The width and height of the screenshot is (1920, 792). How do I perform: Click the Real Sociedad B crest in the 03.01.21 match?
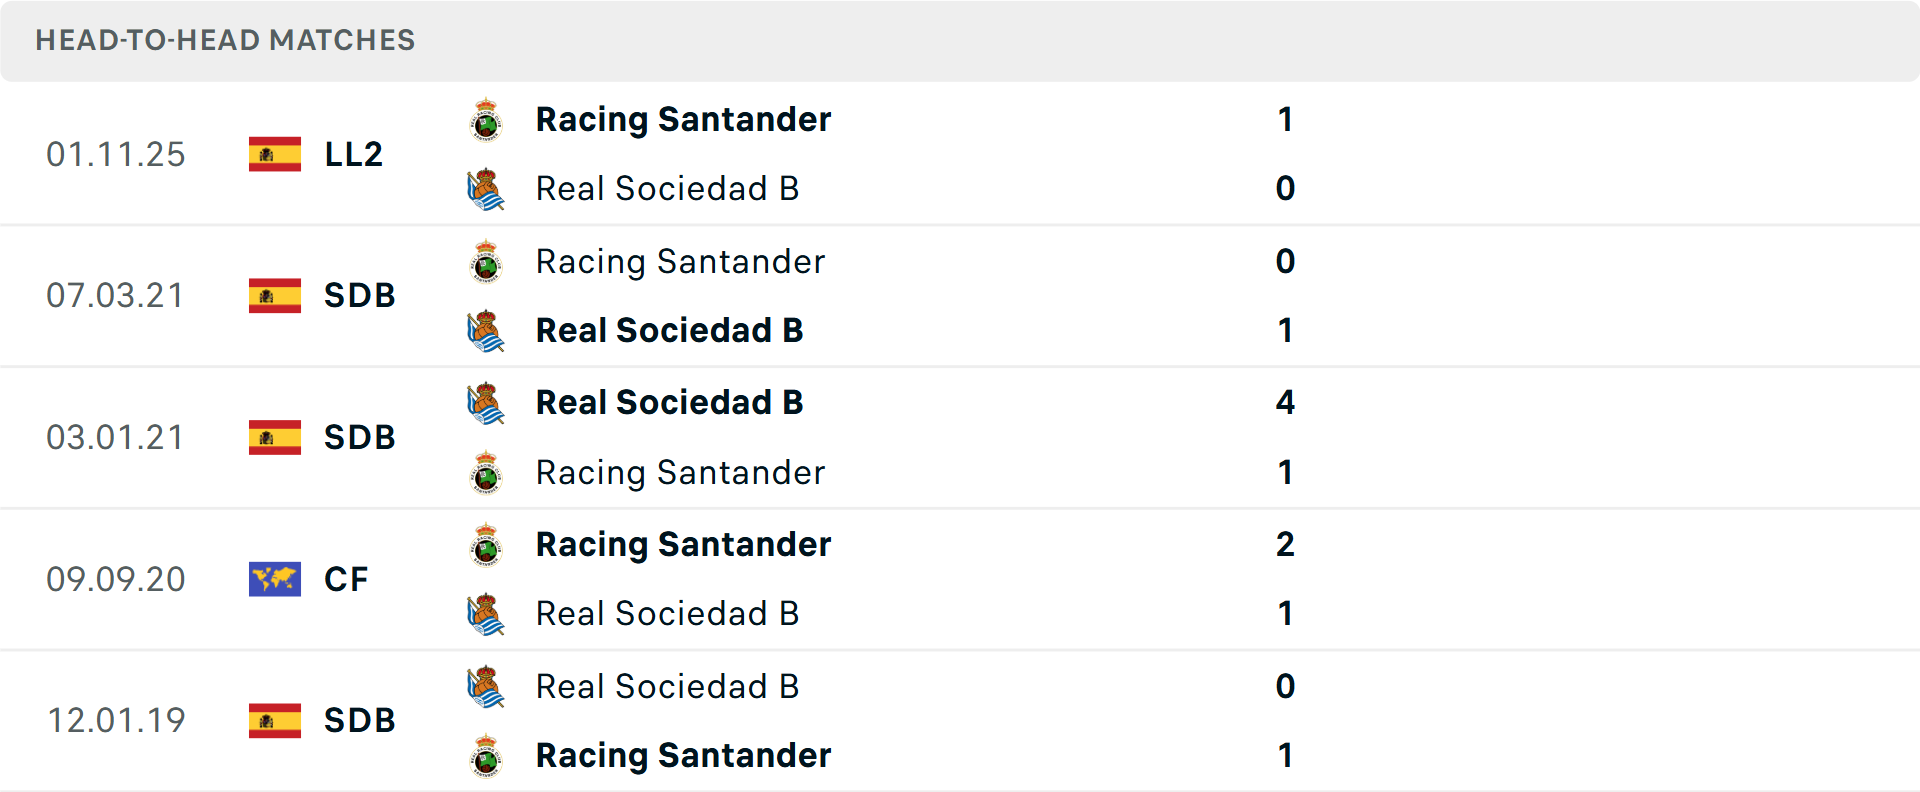tap(487, 403)
